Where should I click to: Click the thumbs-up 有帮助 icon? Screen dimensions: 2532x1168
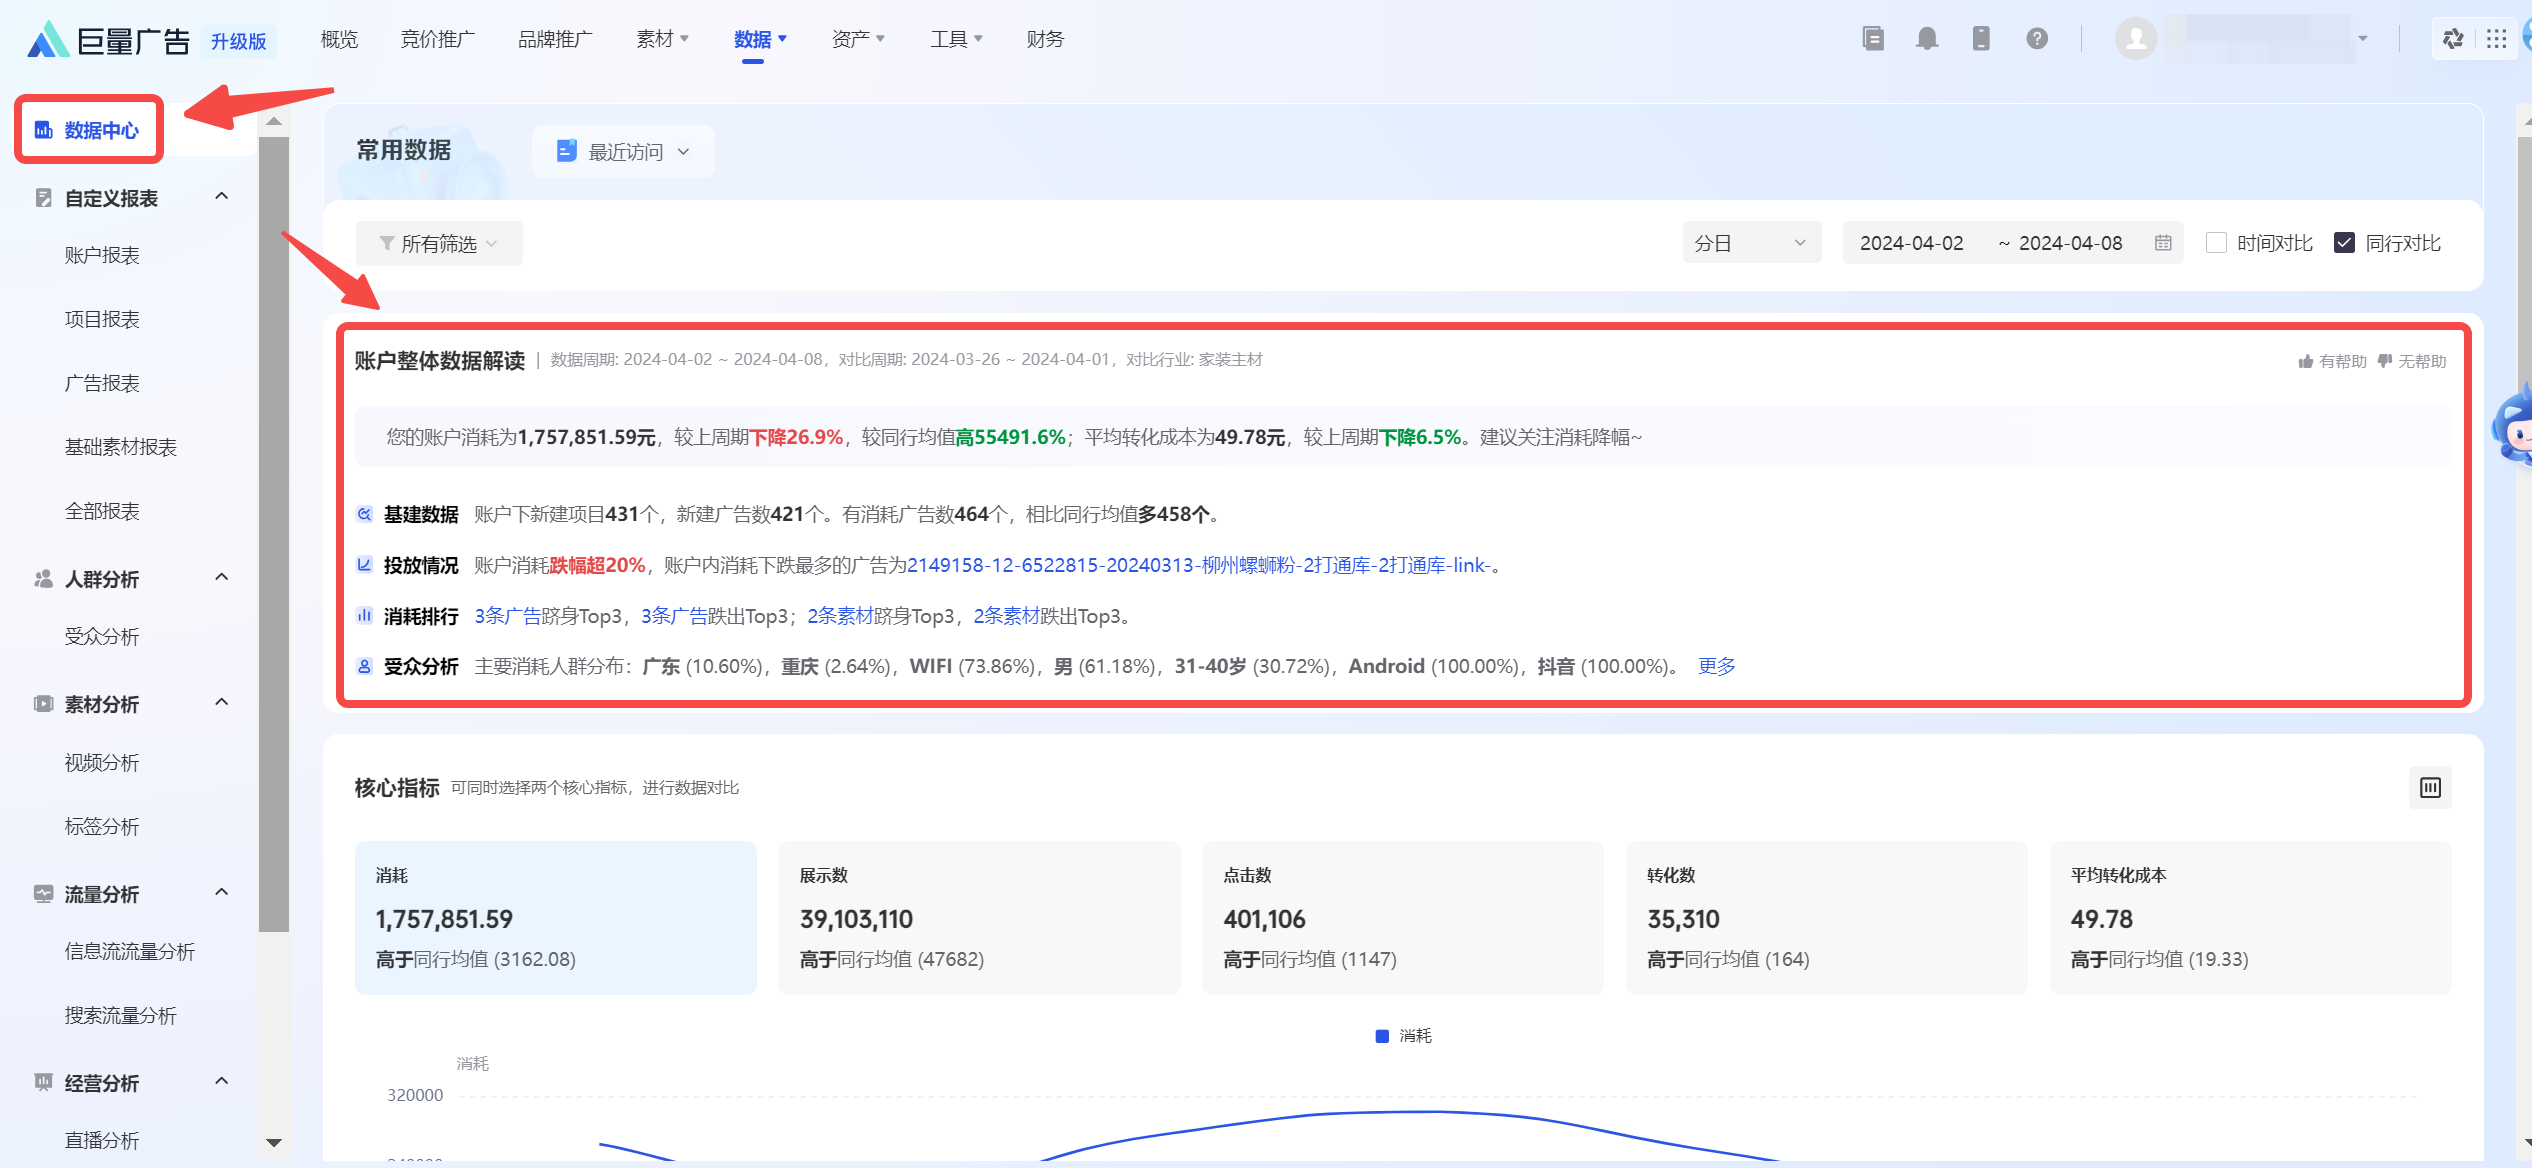click(x=2306, y=361)
